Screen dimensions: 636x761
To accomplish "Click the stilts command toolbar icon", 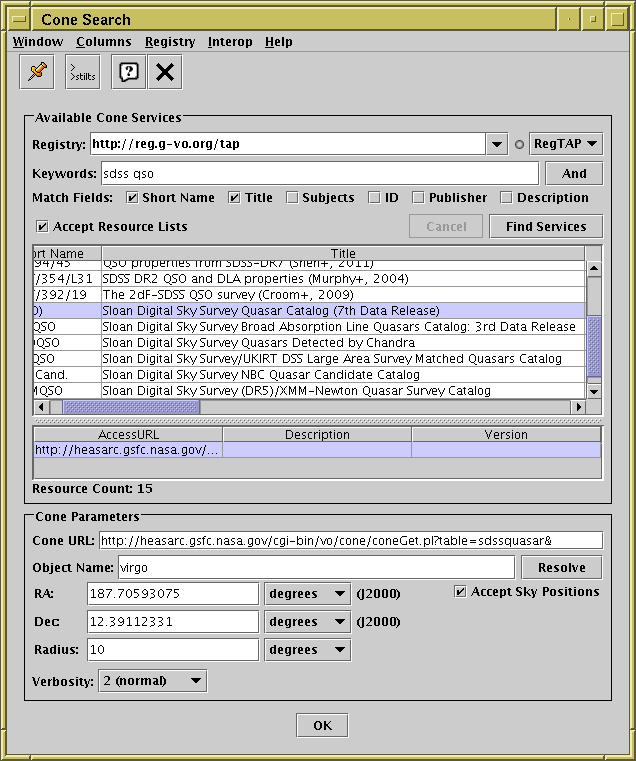I will (83, 71).
